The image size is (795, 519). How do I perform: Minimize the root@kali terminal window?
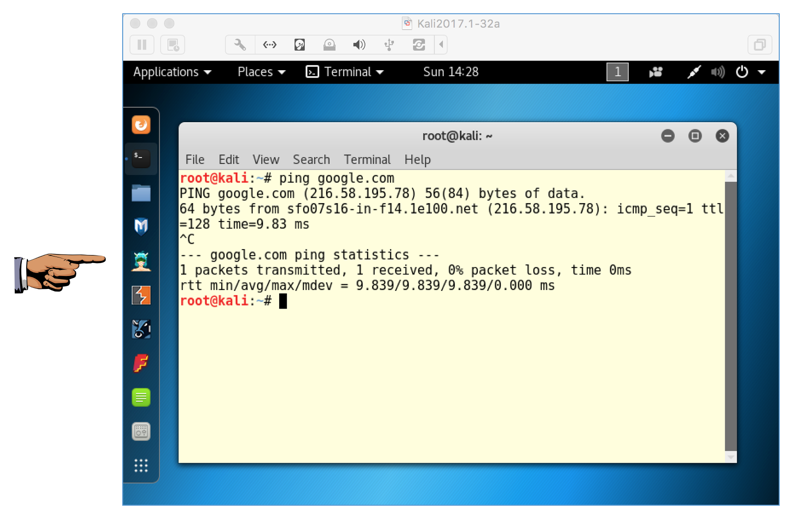(x=668, y=136)
